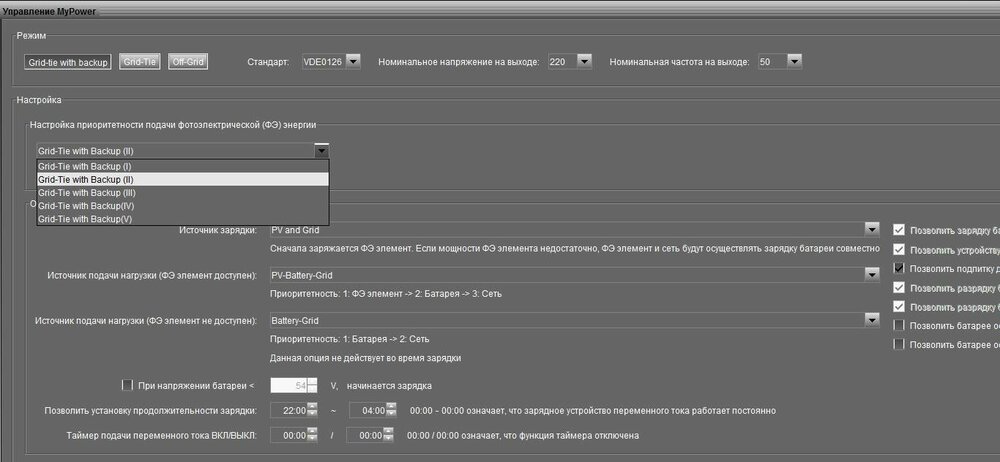
Task: Toggle the 'Позволить подпитку' checkbox
Action: click(899, 269)
